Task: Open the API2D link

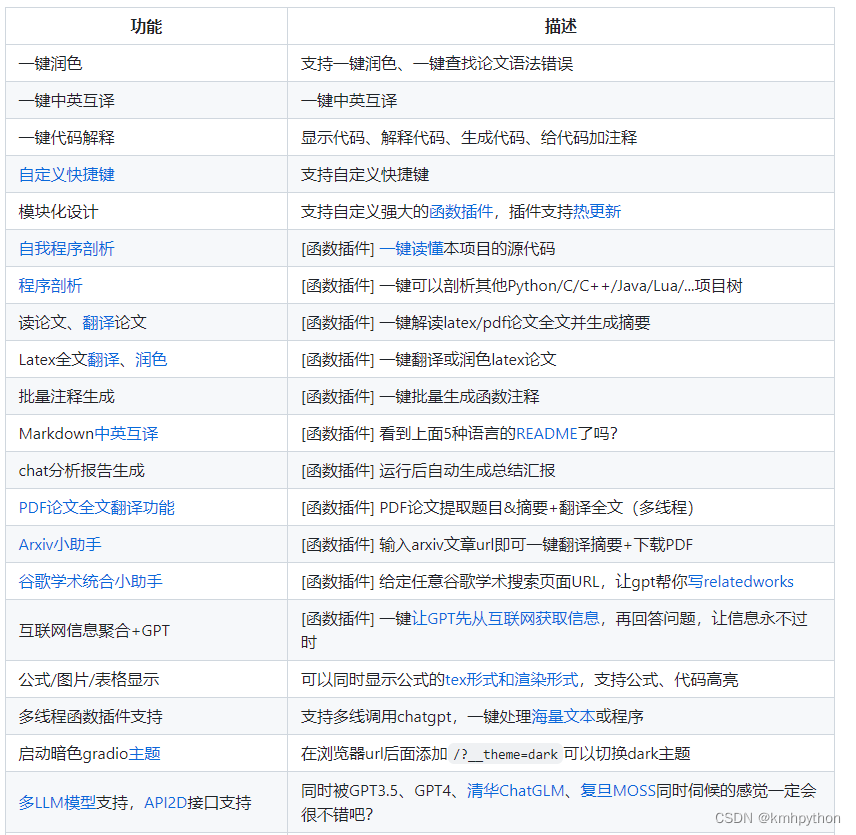Action: tap(165, 803)
